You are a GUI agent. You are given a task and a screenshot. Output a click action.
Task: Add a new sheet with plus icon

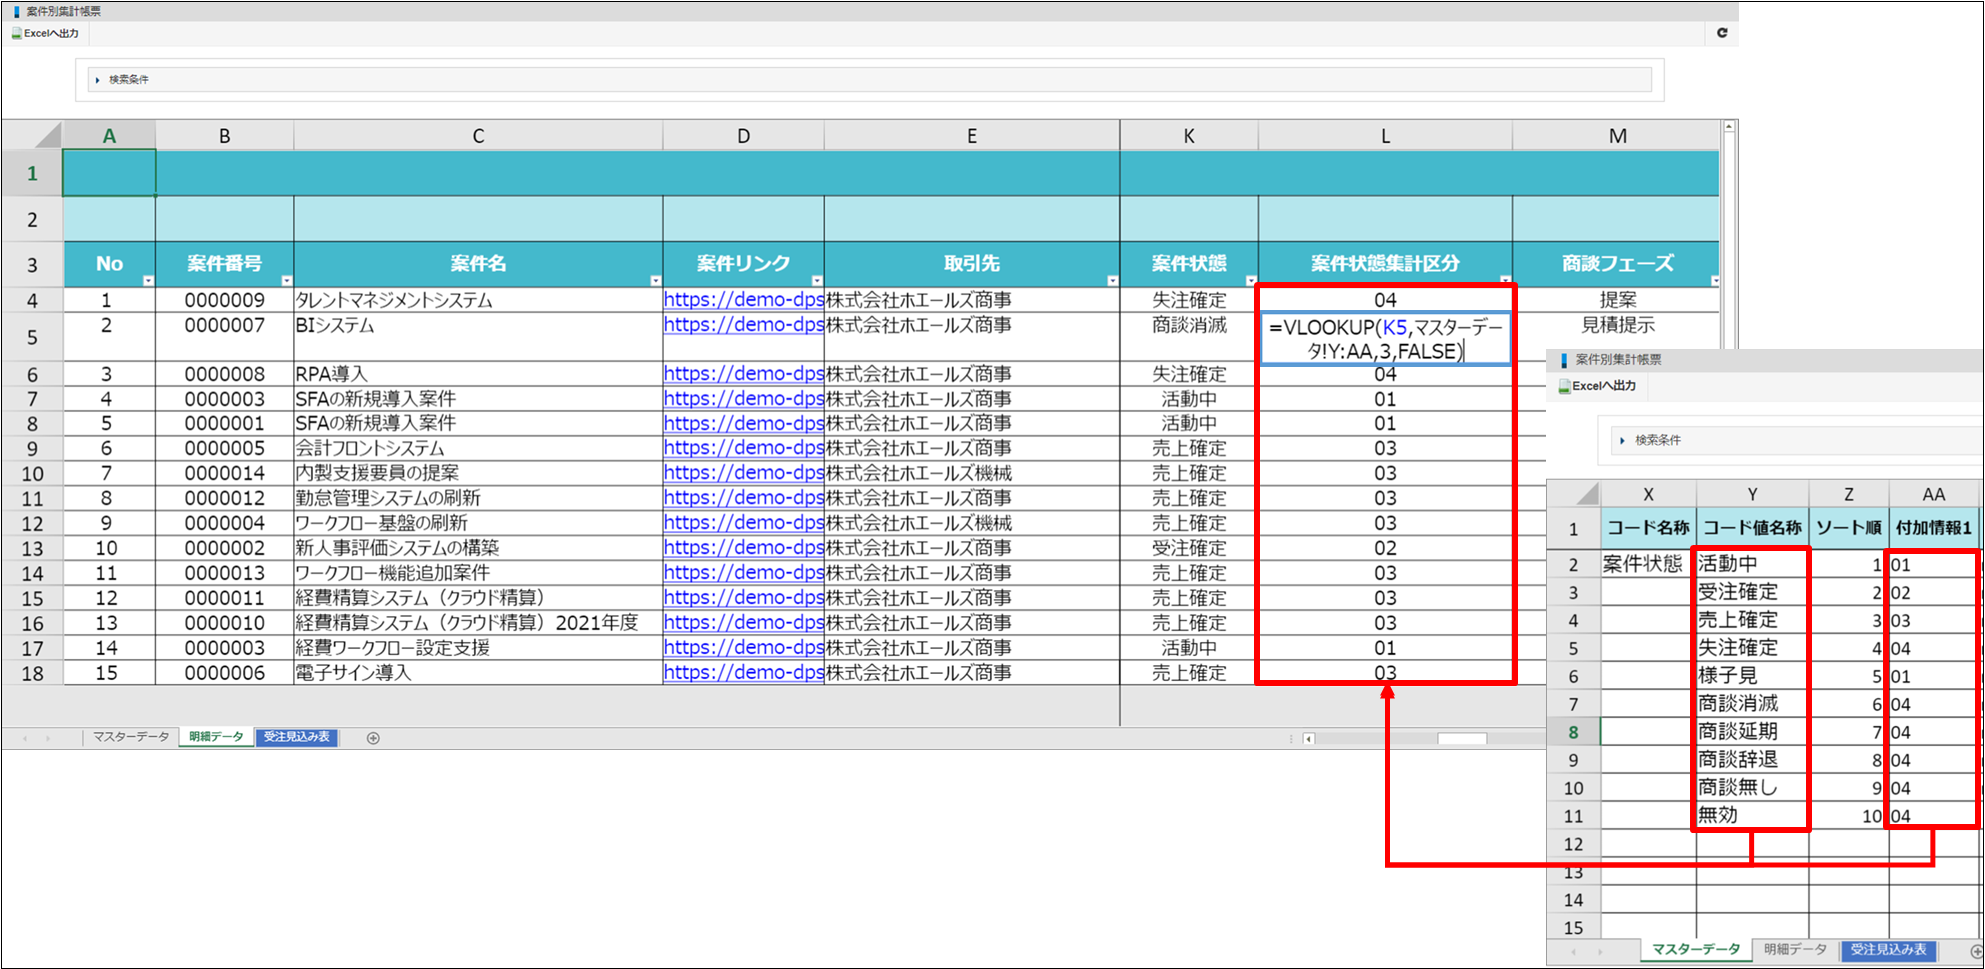point(373,738)
